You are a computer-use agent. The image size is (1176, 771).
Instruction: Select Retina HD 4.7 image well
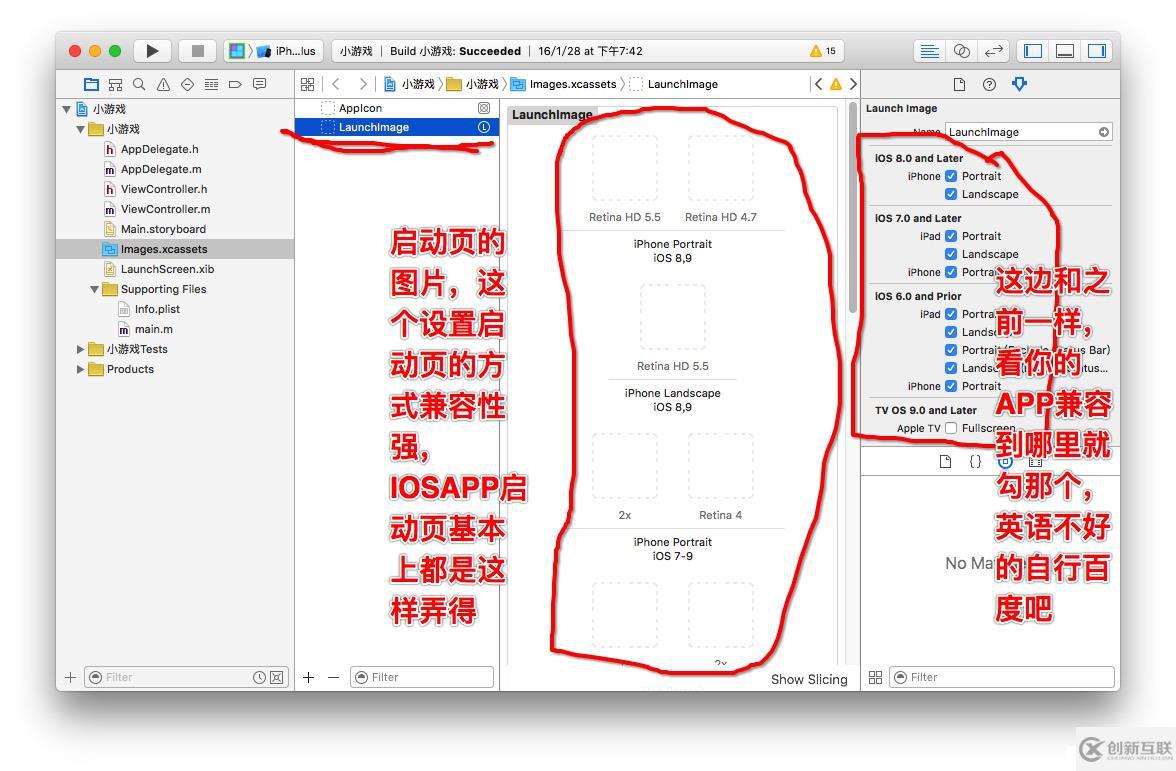click(721, 168)
